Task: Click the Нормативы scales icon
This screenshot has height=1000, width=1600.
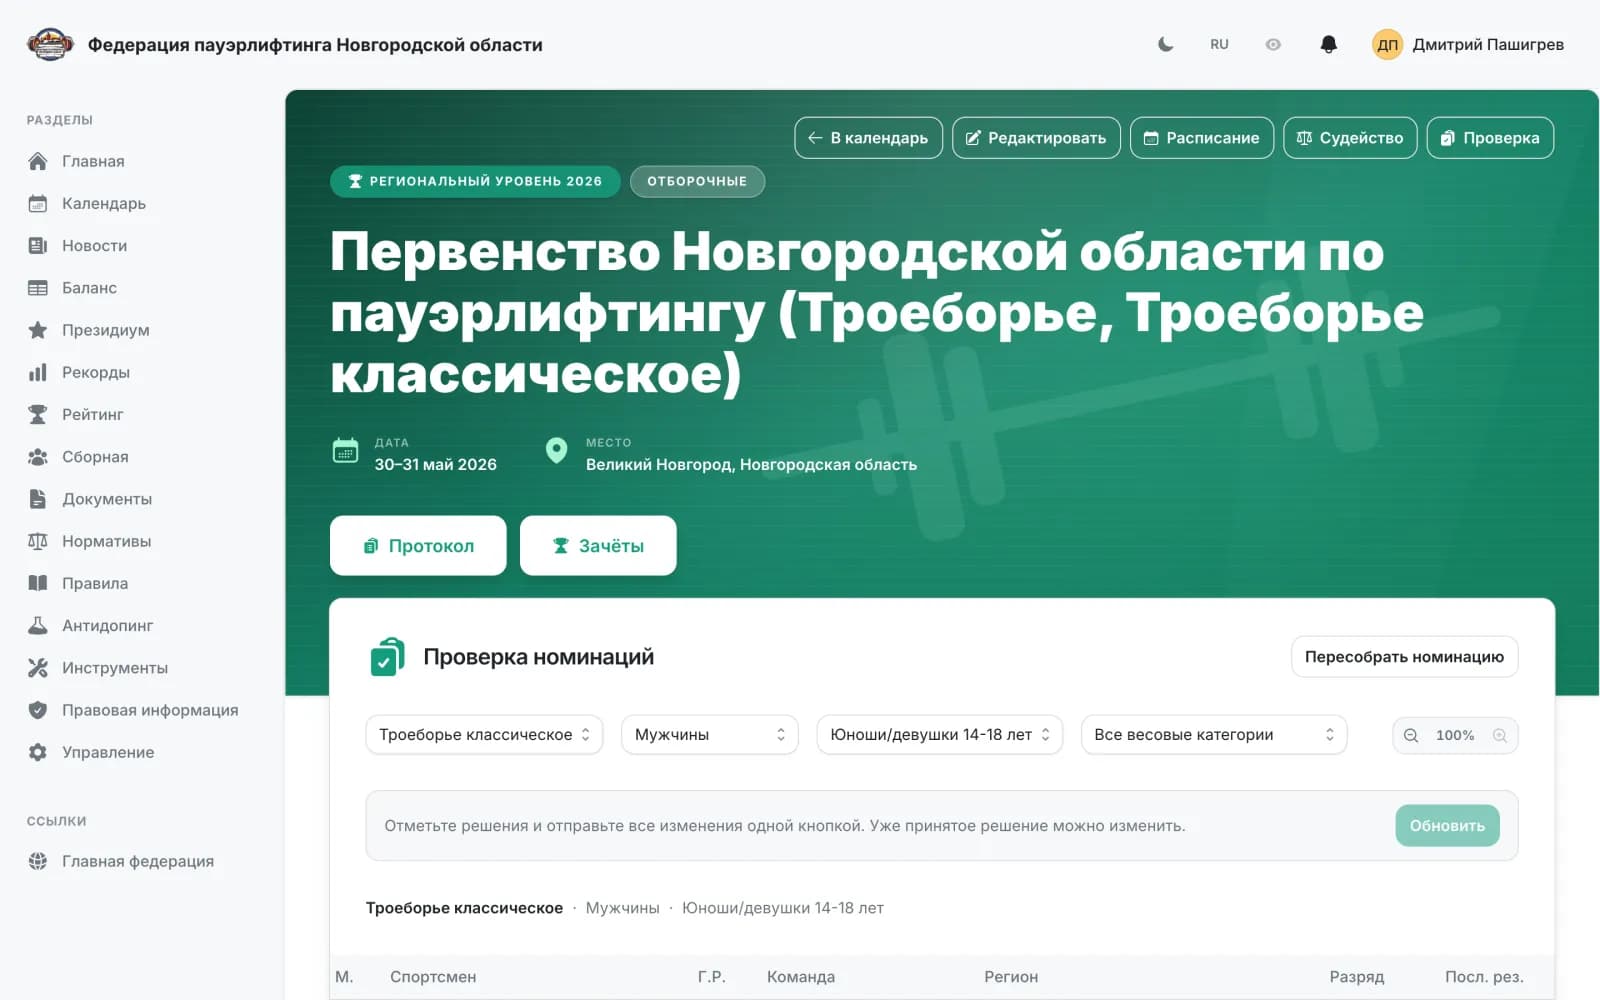Action: point(38,541)
